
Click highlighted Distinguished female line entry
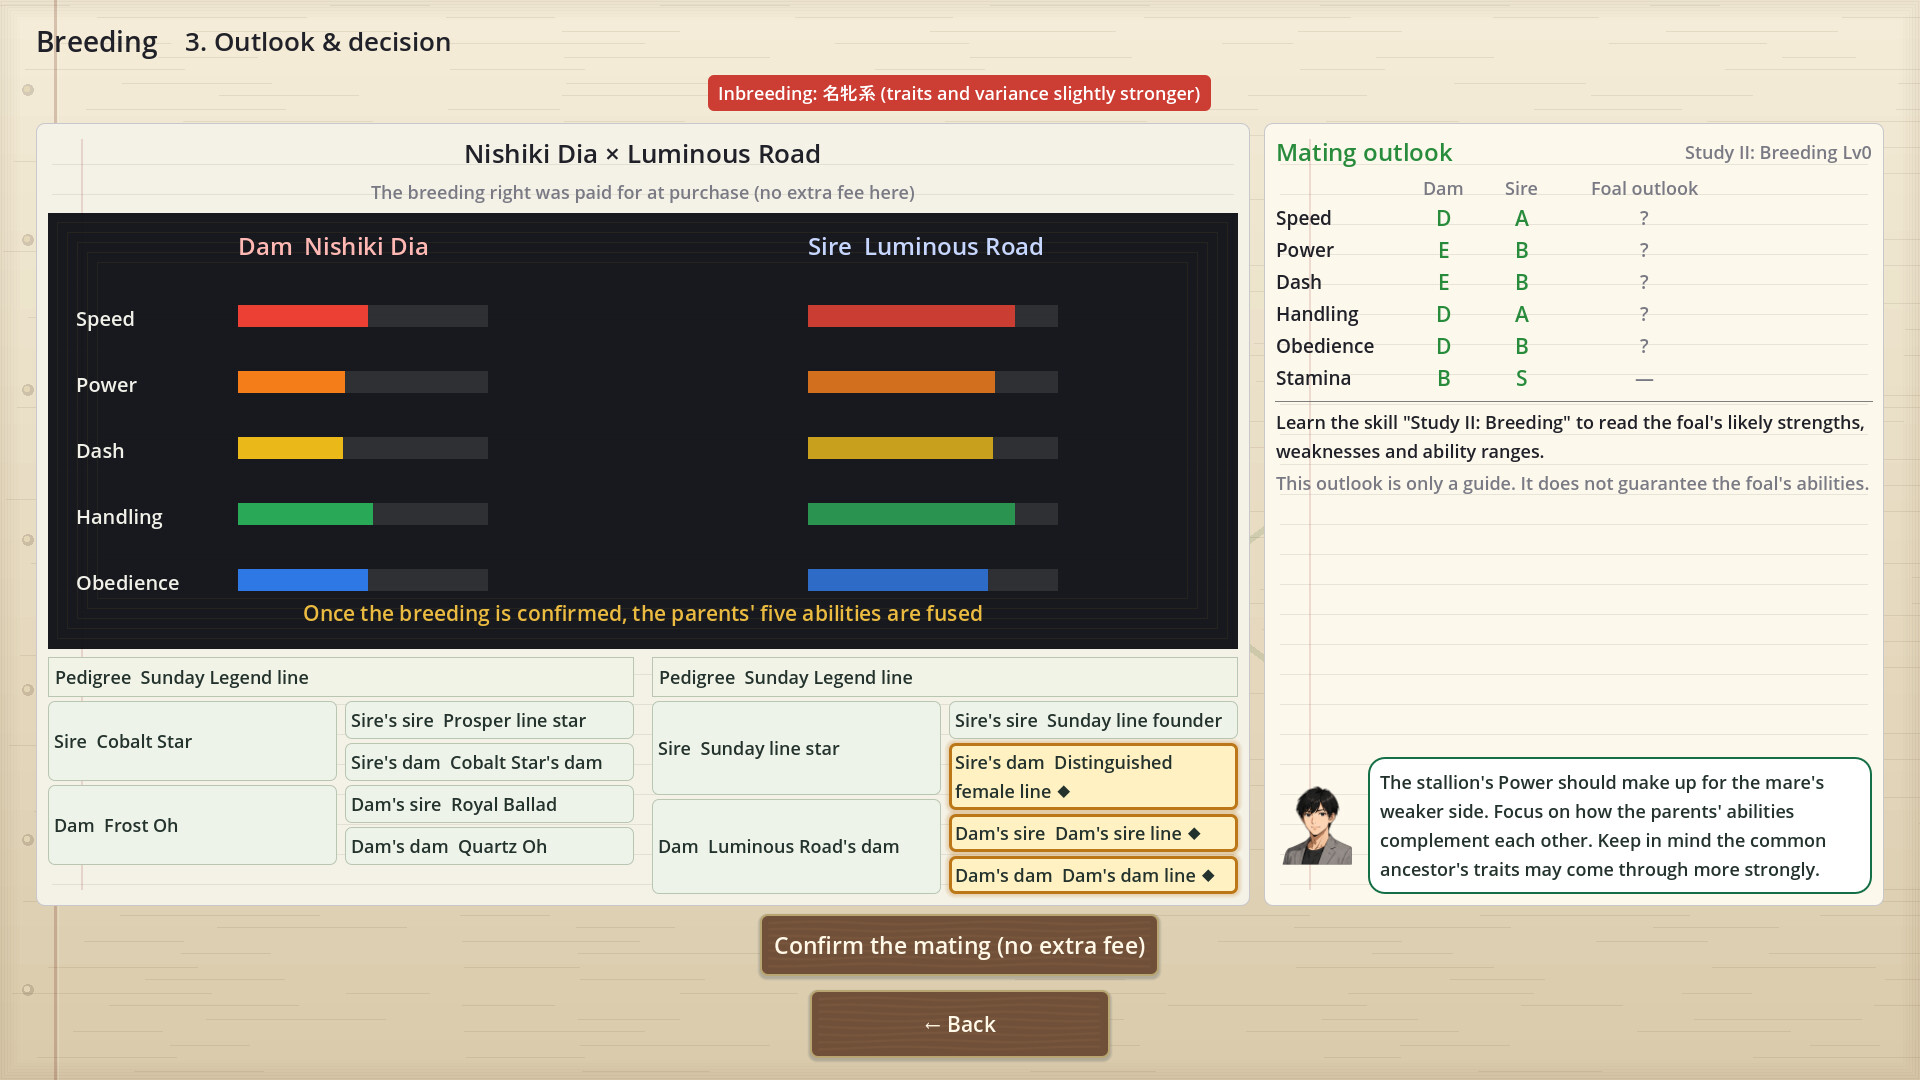(x=1093, y=776)
